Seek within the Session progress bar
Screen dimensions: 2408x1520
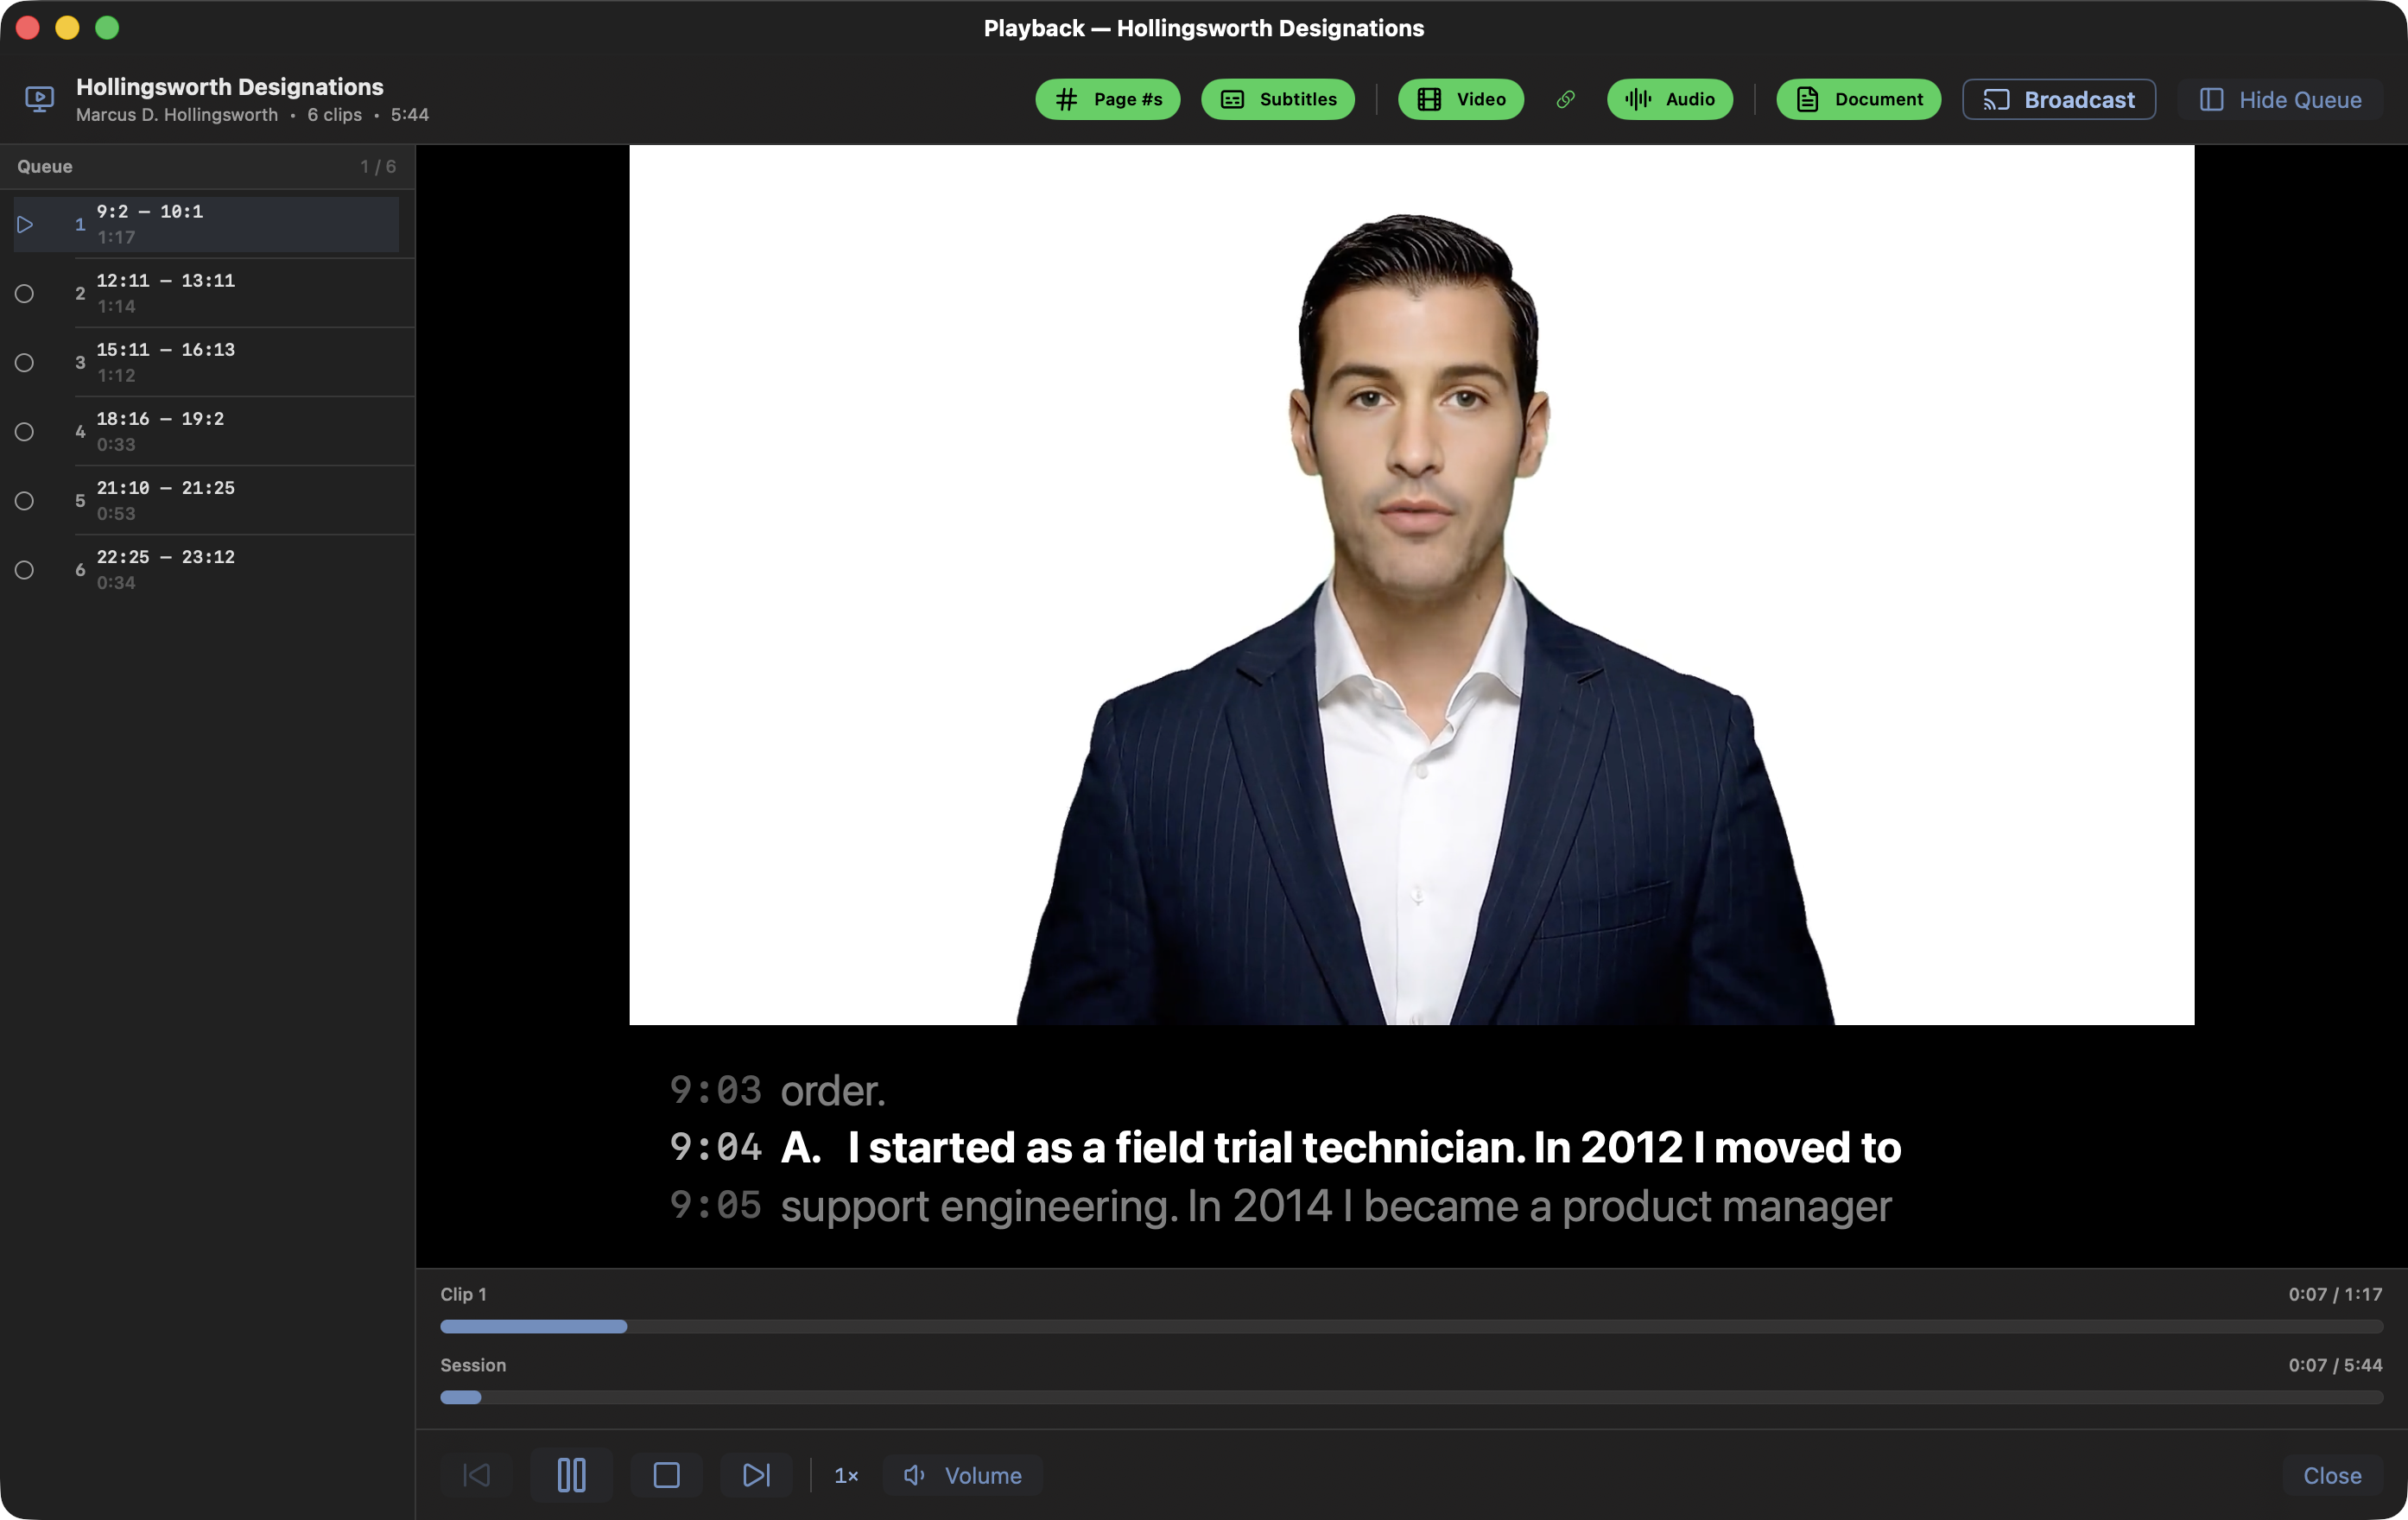(x=1411, y=1397)
